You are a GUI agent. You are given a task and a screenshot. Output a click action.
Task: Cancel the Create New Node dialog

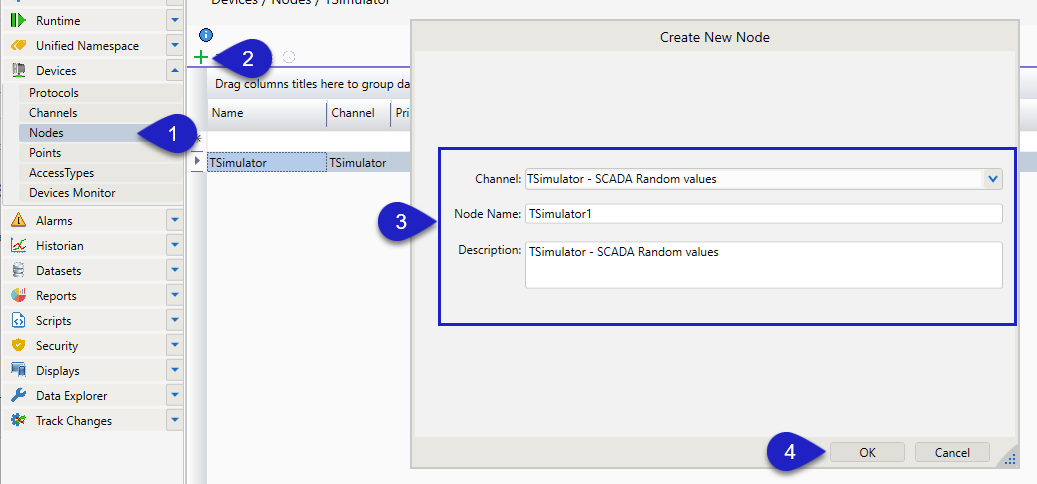(952, 452)
